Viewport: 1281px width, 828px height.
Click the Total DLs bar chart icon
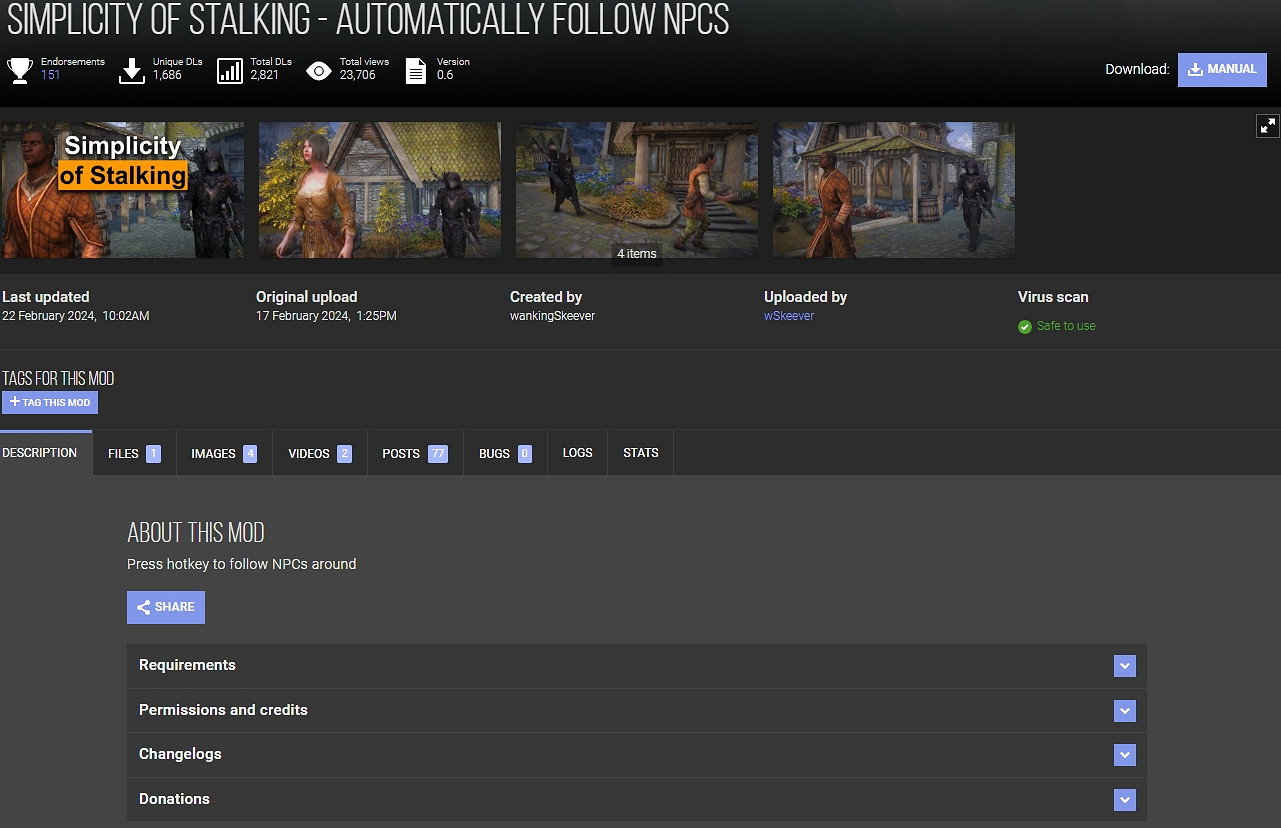pyautogui.click(x=230, y=70)
